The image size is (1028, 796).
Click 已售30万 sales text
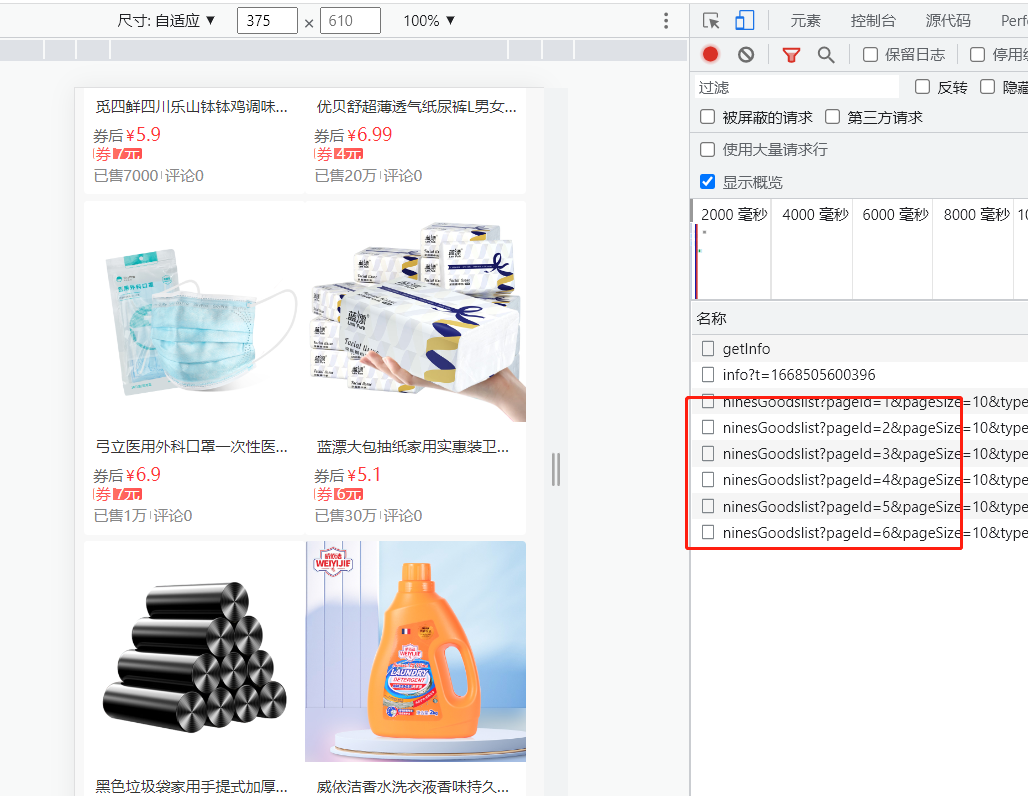(346, 516)
